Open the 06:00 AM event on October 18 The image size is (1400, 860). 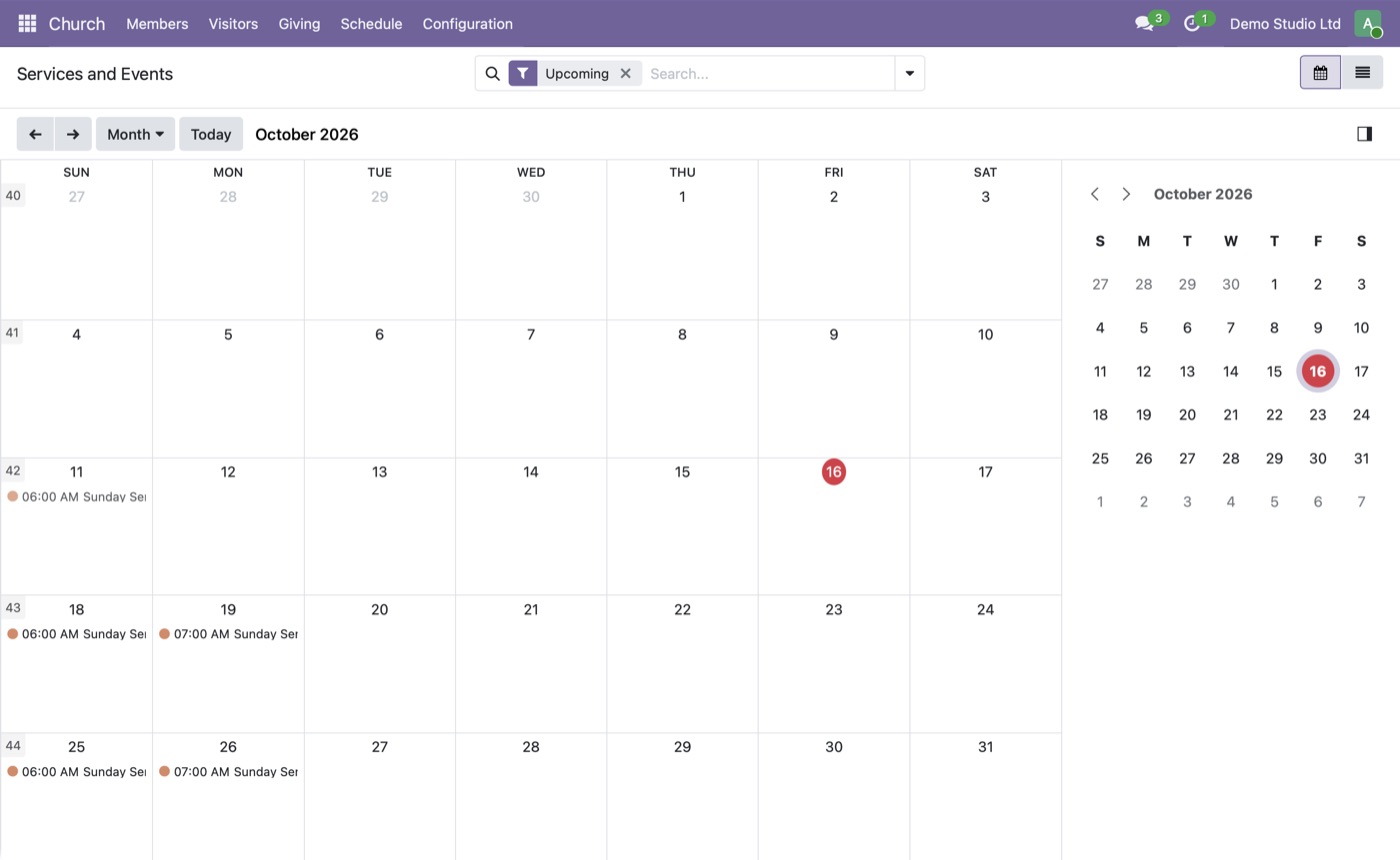pos(76,634)
